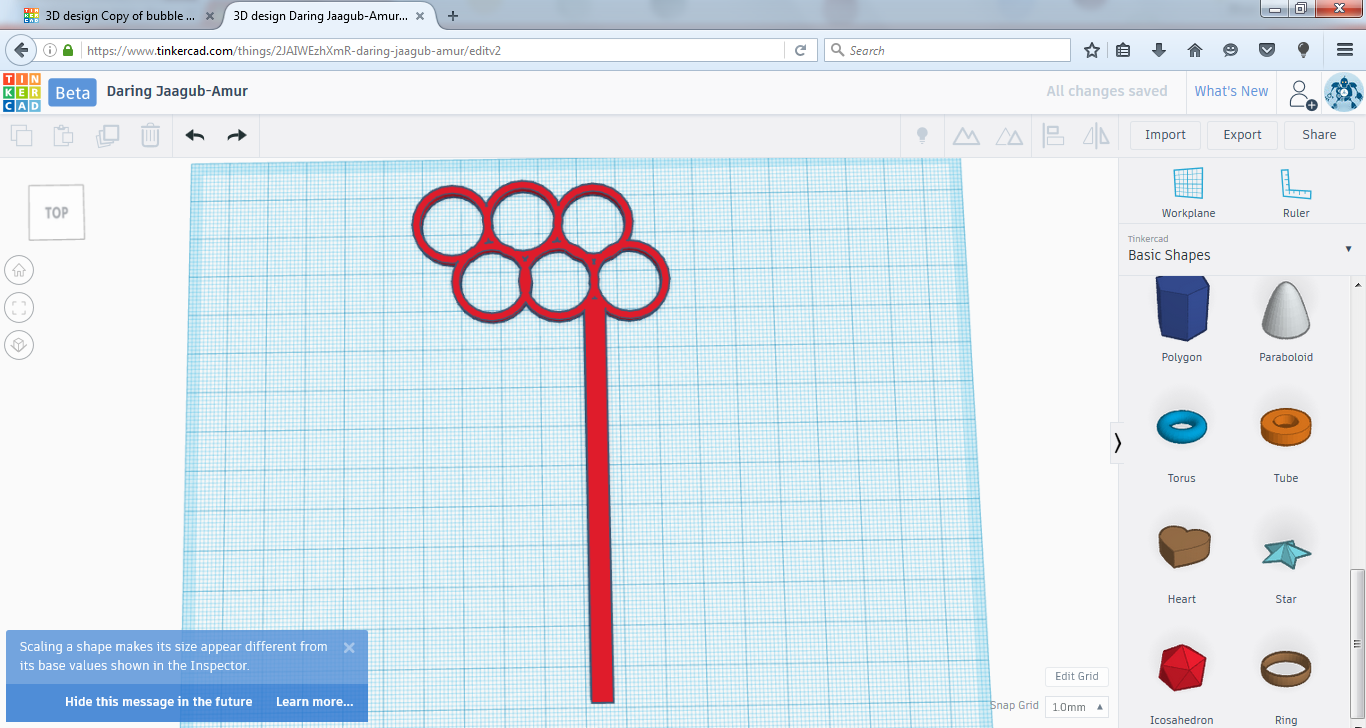Open the browser hamburger menu
Viewport: 1366px width, 728px height.
coord(1345,50)
